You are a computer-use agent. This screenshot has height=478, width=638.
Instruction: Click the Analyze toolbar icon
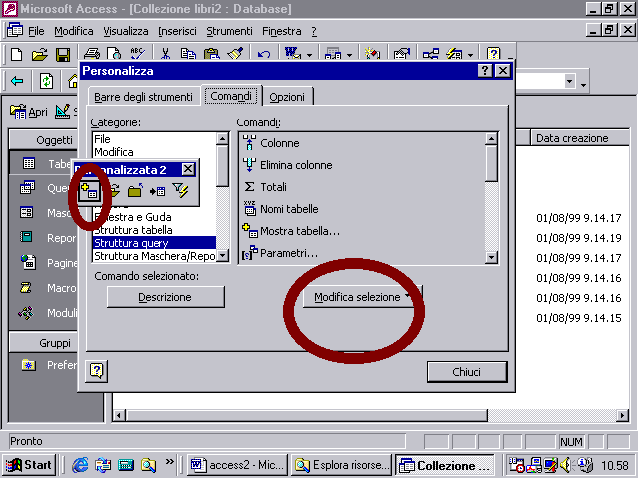(x=333, y=53)
